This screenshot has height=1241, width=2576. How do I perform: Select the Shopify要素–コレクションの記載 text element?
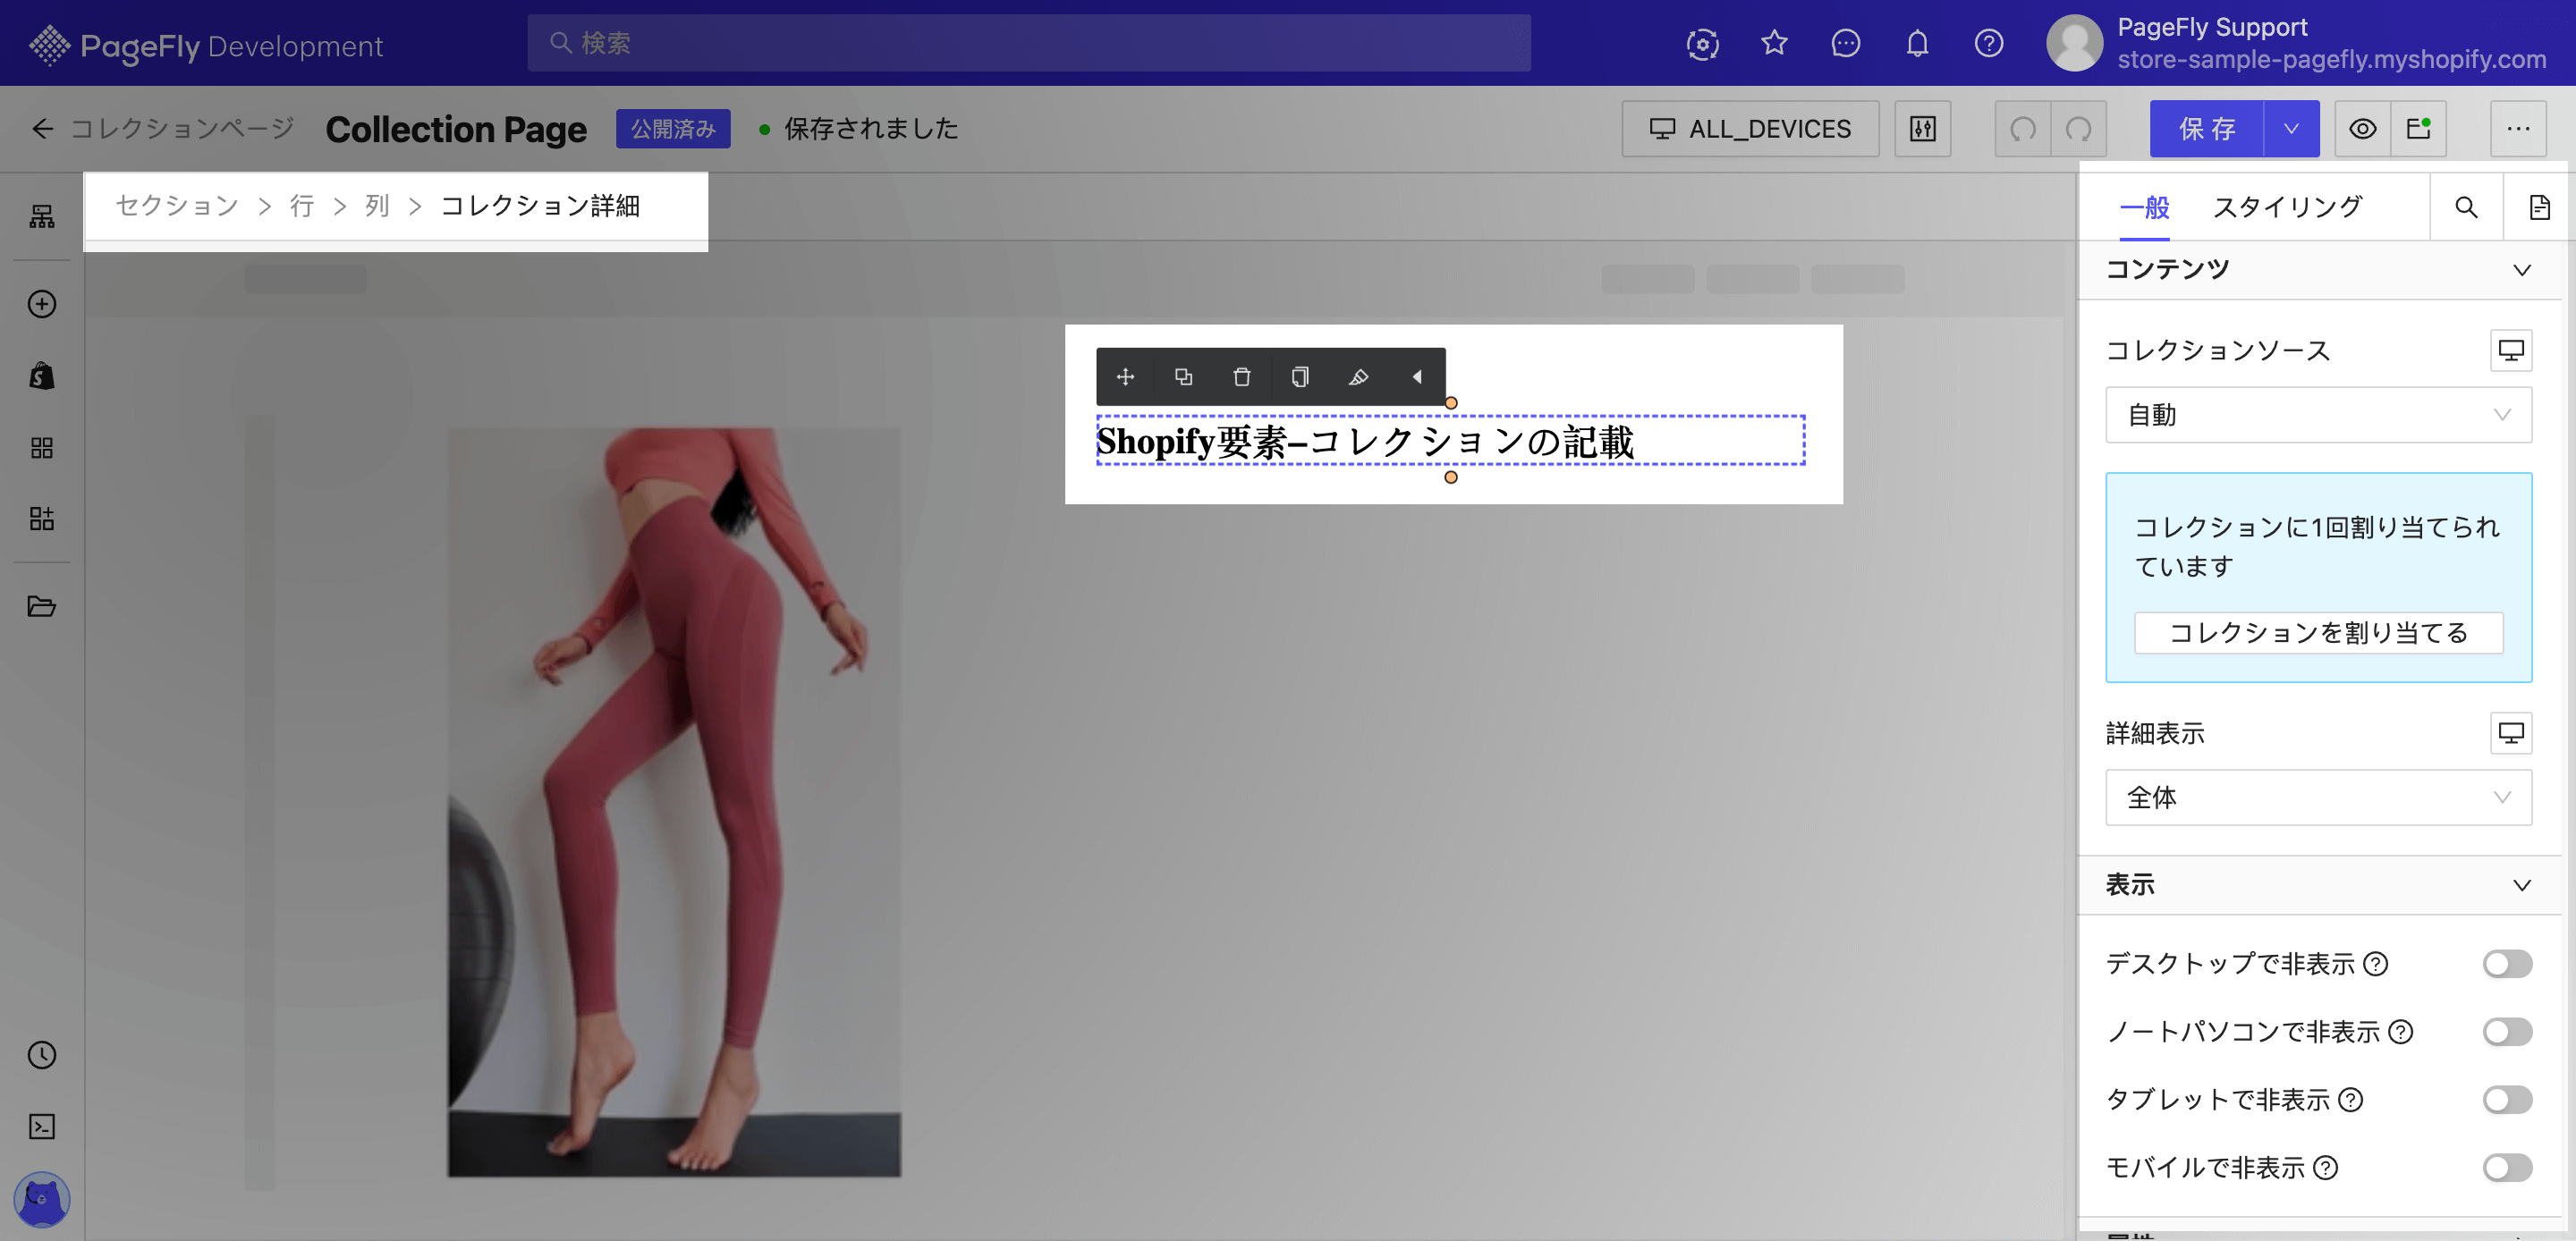pos(1450,441)
